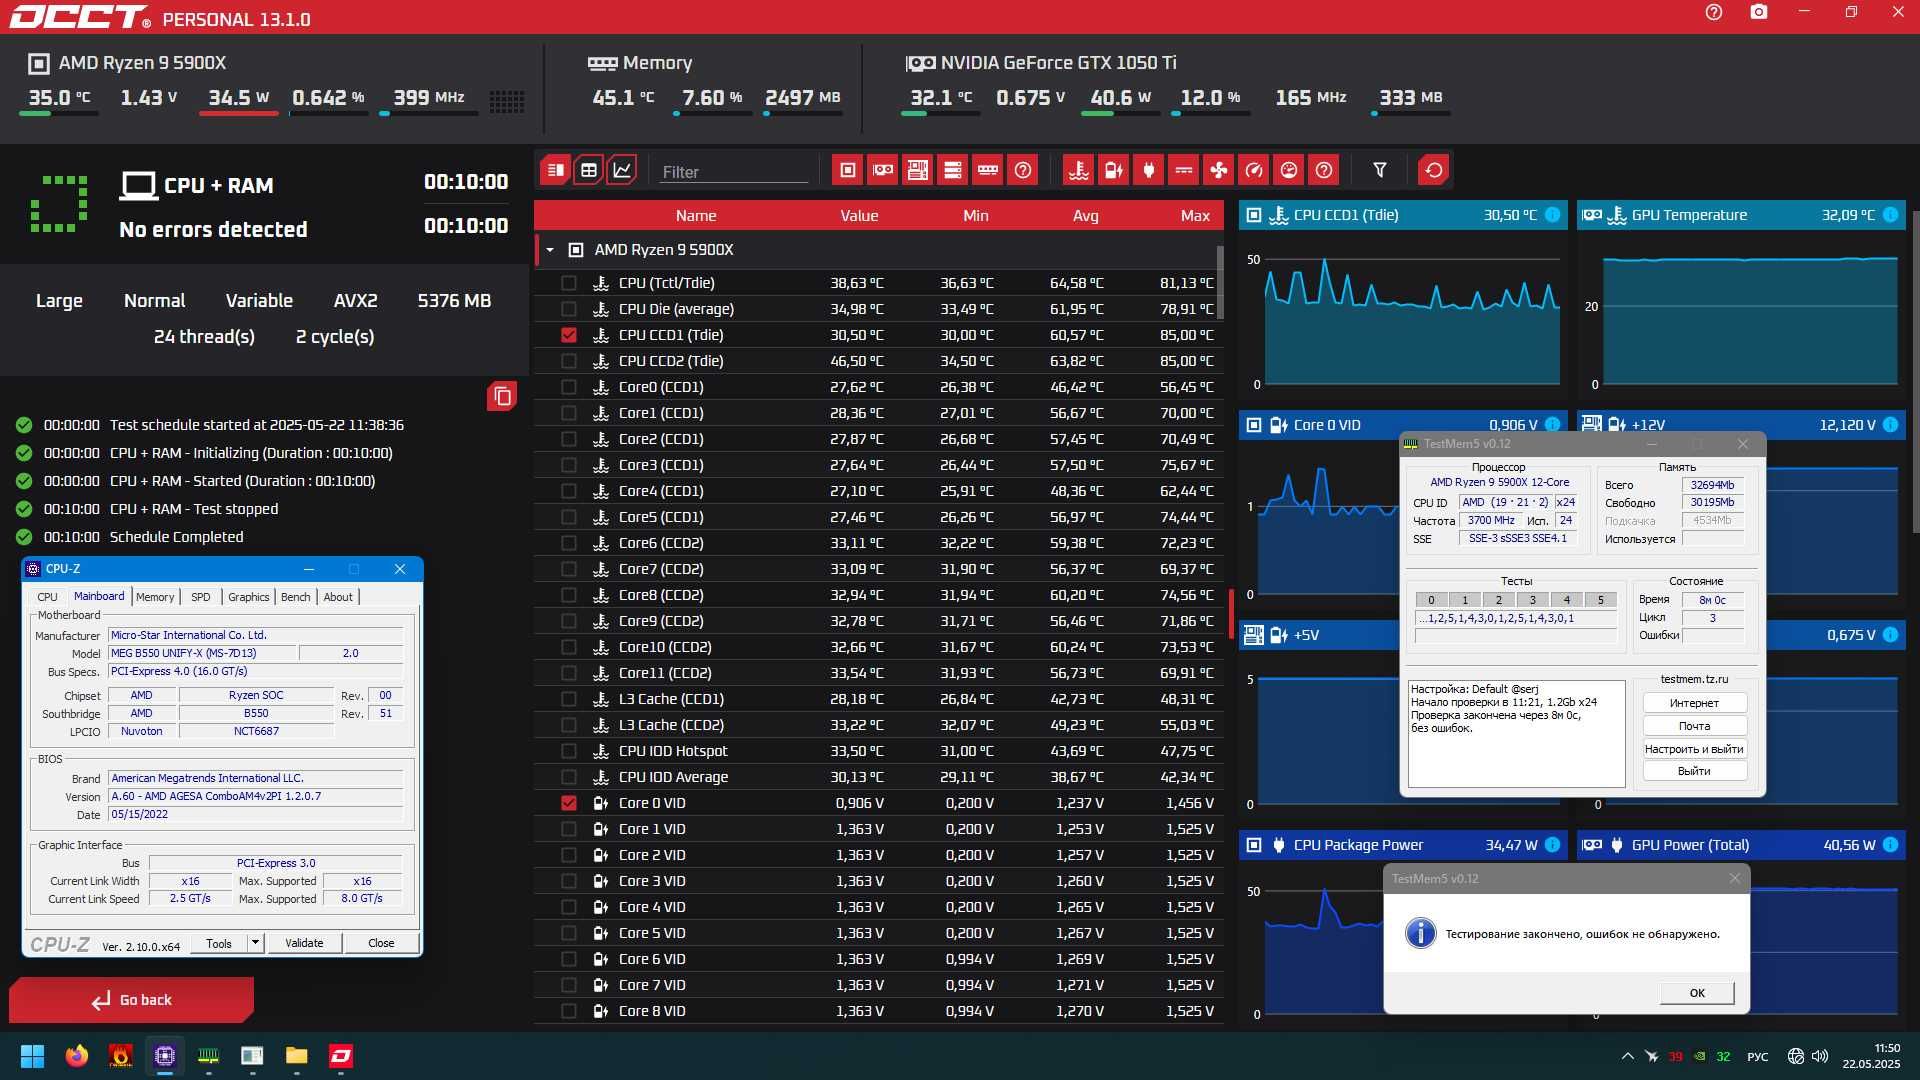
Task: Toggle current sensor type filter
Action: [x=1183, y=170]
